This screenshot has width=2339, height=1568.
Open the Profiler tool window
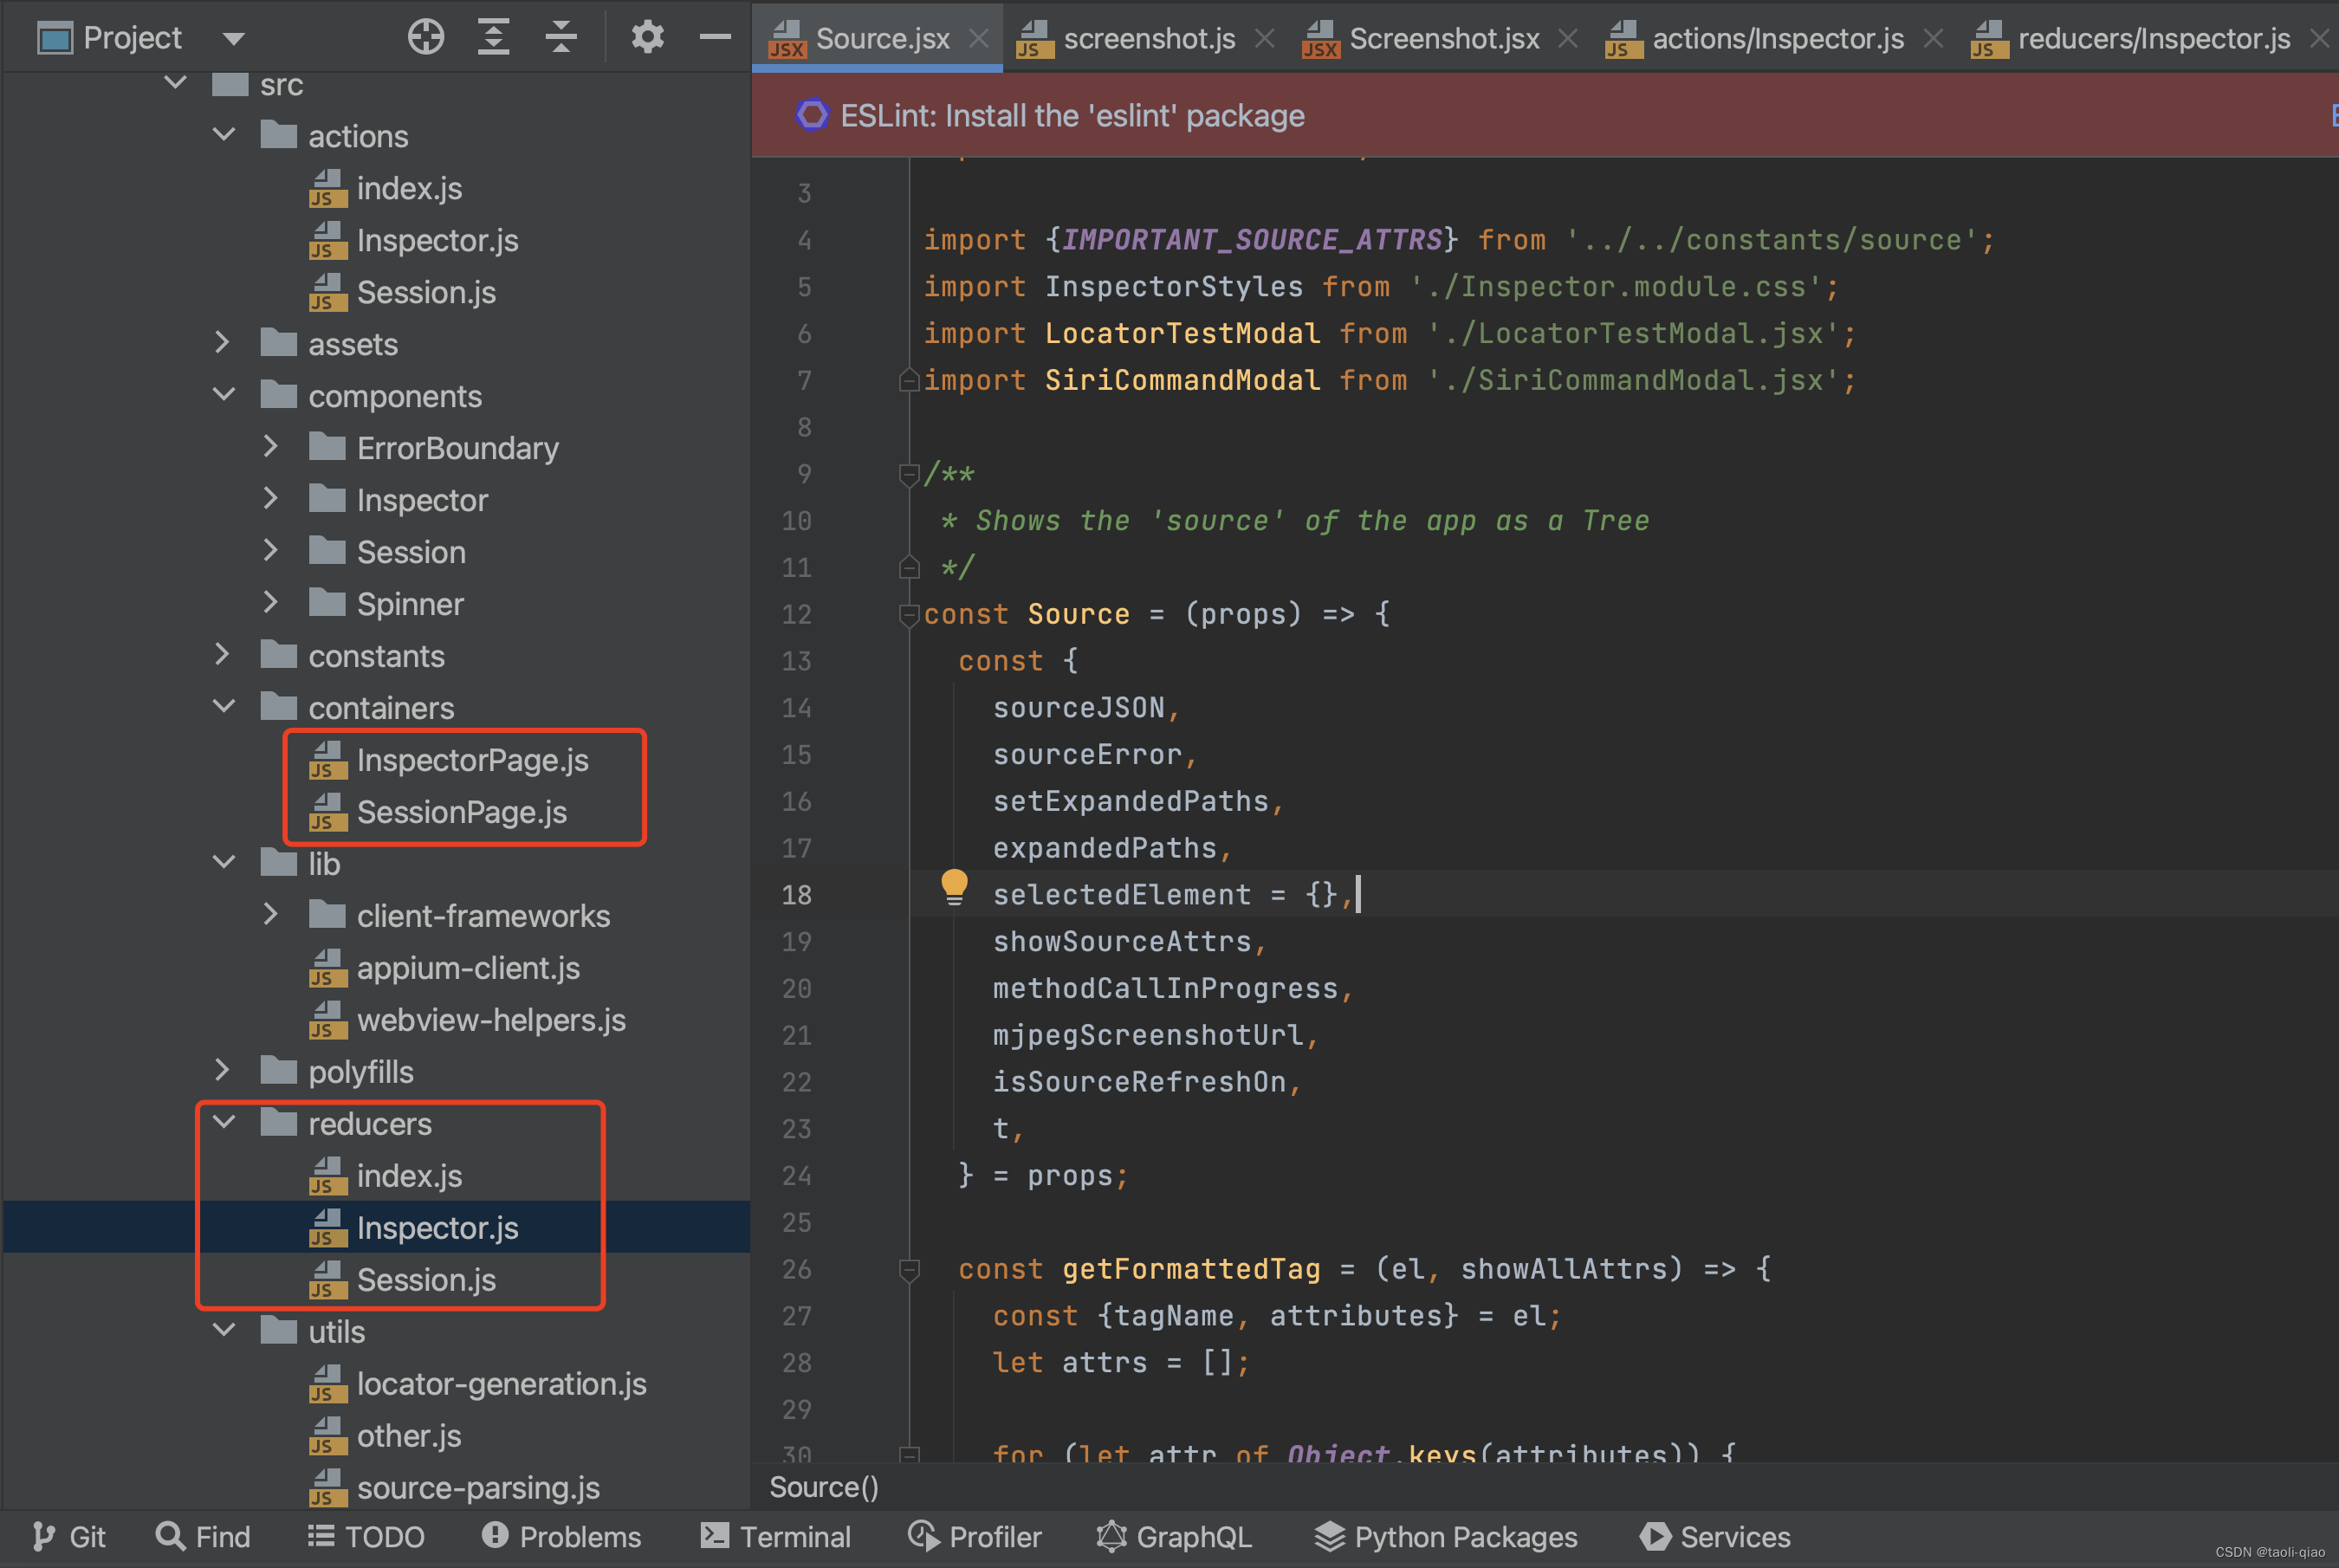coord(975,1537)
